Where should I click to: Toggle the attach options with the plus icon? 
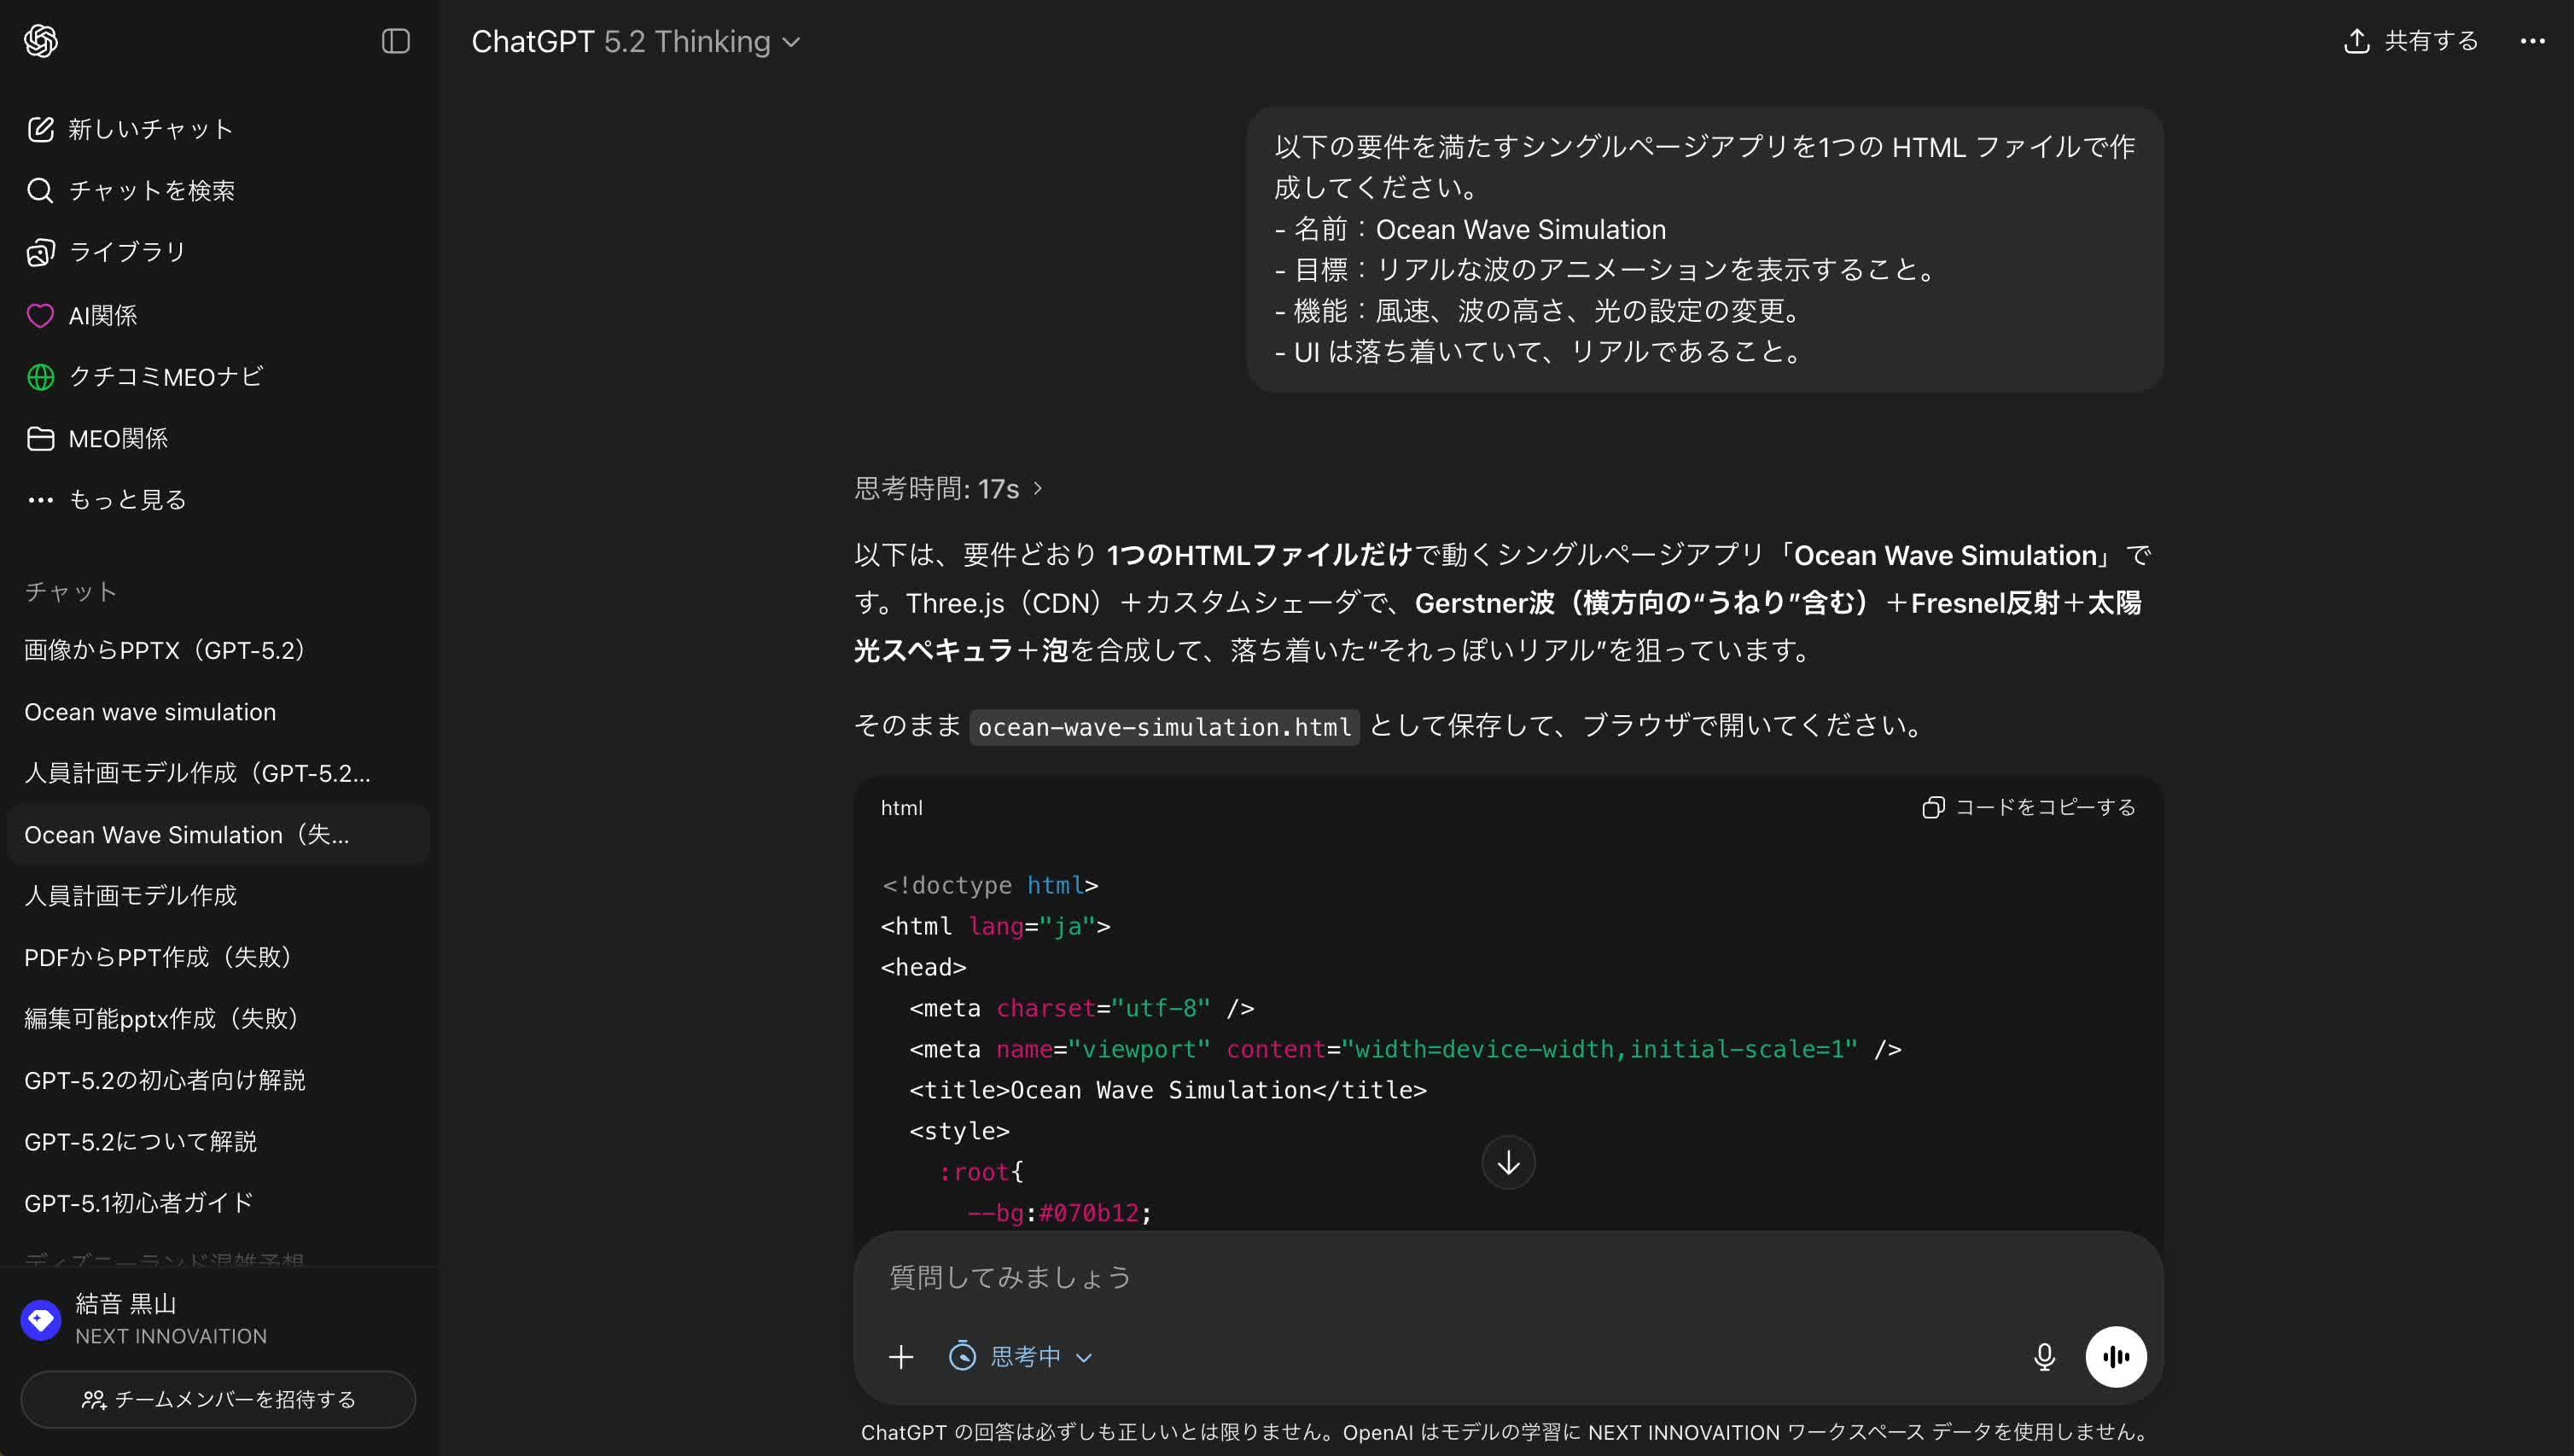coord(901,1356)
